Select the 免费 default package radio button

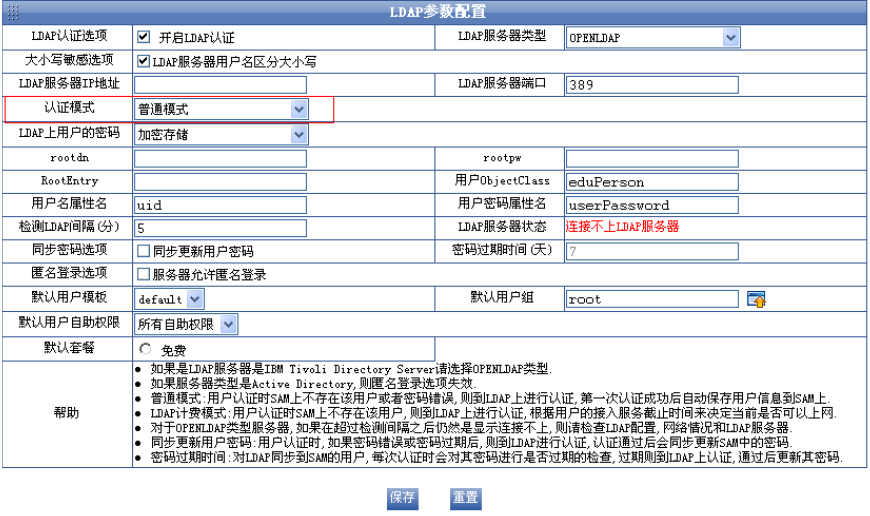[x=146, y=349]
